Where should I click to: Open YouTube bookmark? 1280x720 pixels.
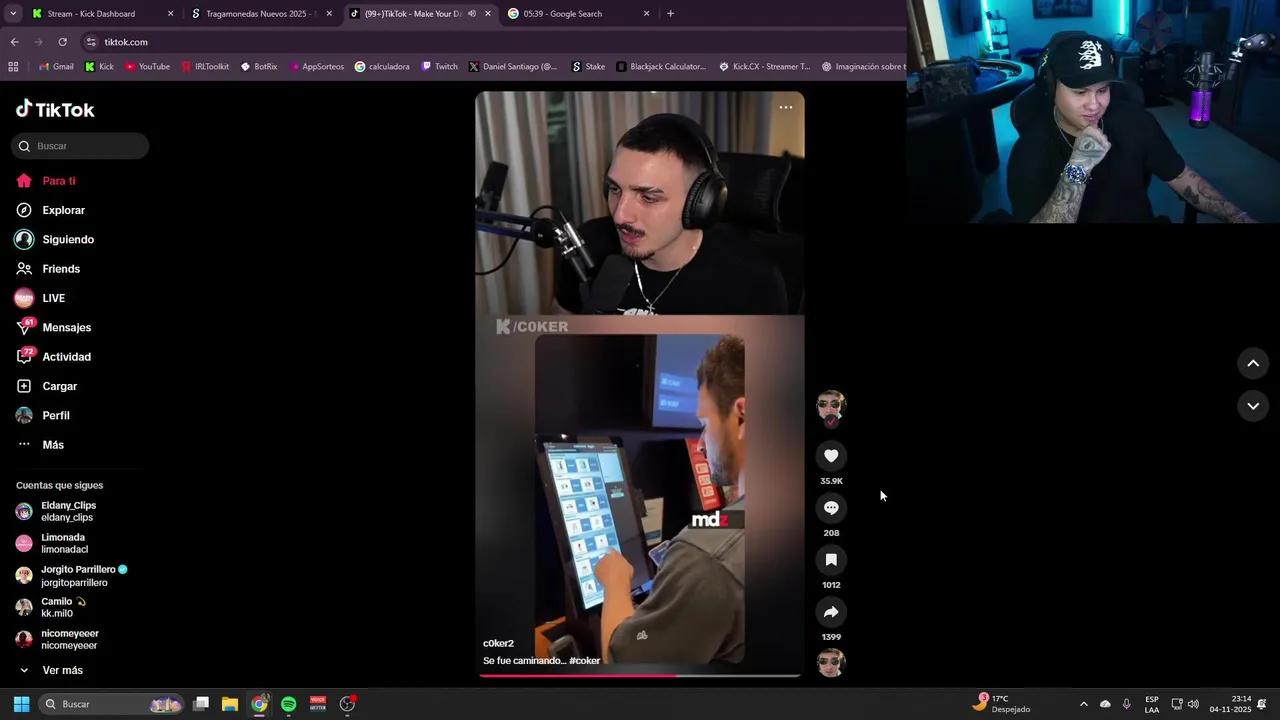click(x=147, y=67)
